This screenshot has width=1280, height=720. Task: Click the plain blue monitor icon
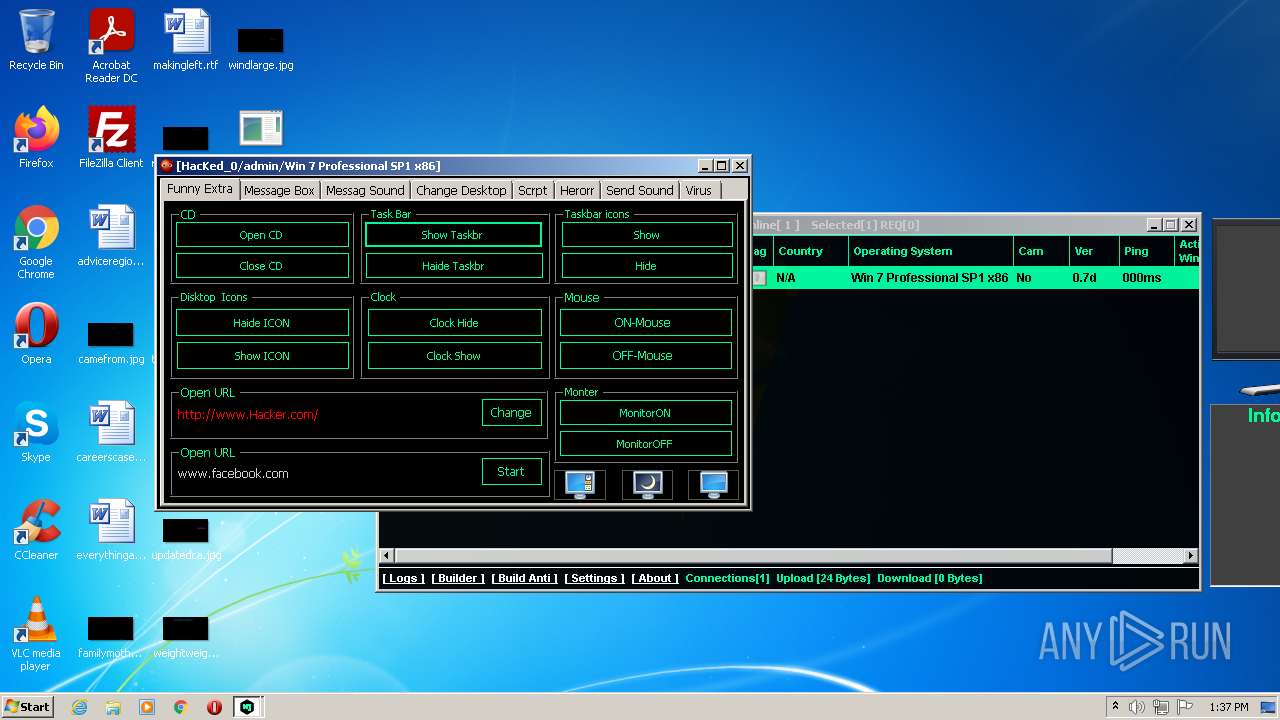[x=713, y=485]
